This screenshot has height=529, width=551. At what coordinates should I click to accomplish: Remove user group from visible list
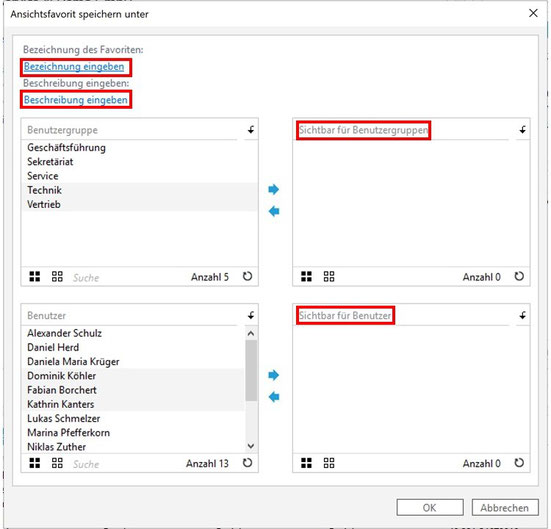pyautogui.click(x=273, y=211)
